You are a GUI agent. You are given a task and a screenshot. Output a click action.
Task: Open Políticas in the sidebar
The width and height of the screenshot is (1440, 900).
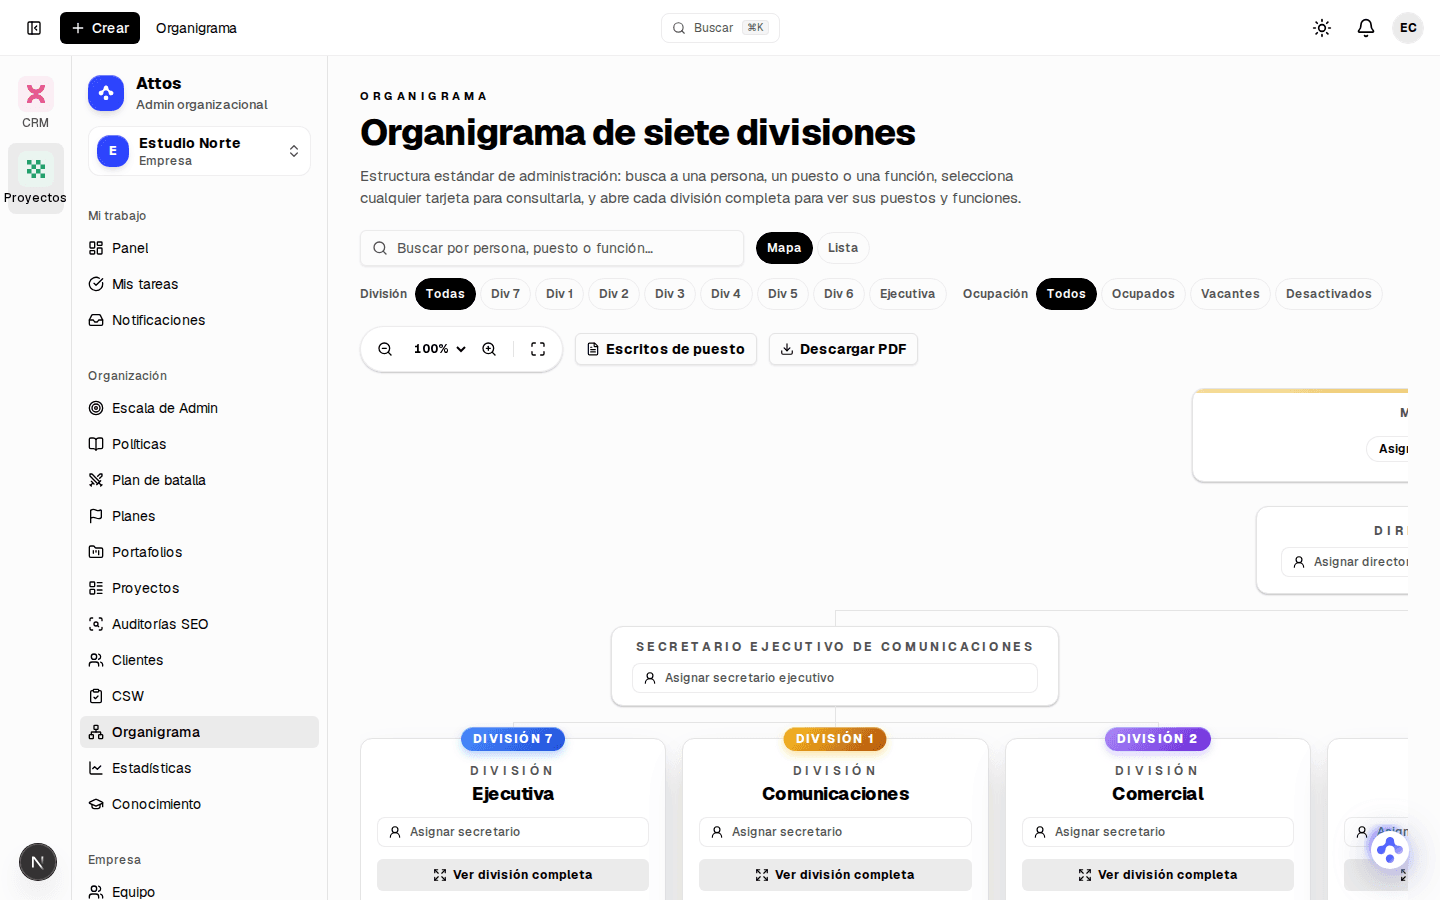click(199, 444)
